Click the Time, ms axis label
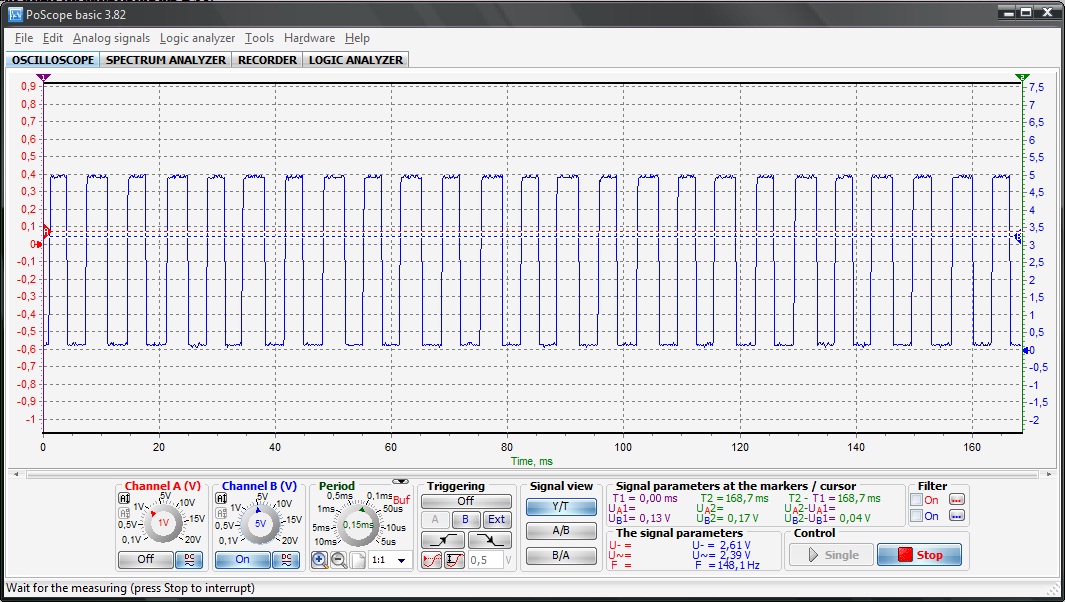 click(532, 461)
